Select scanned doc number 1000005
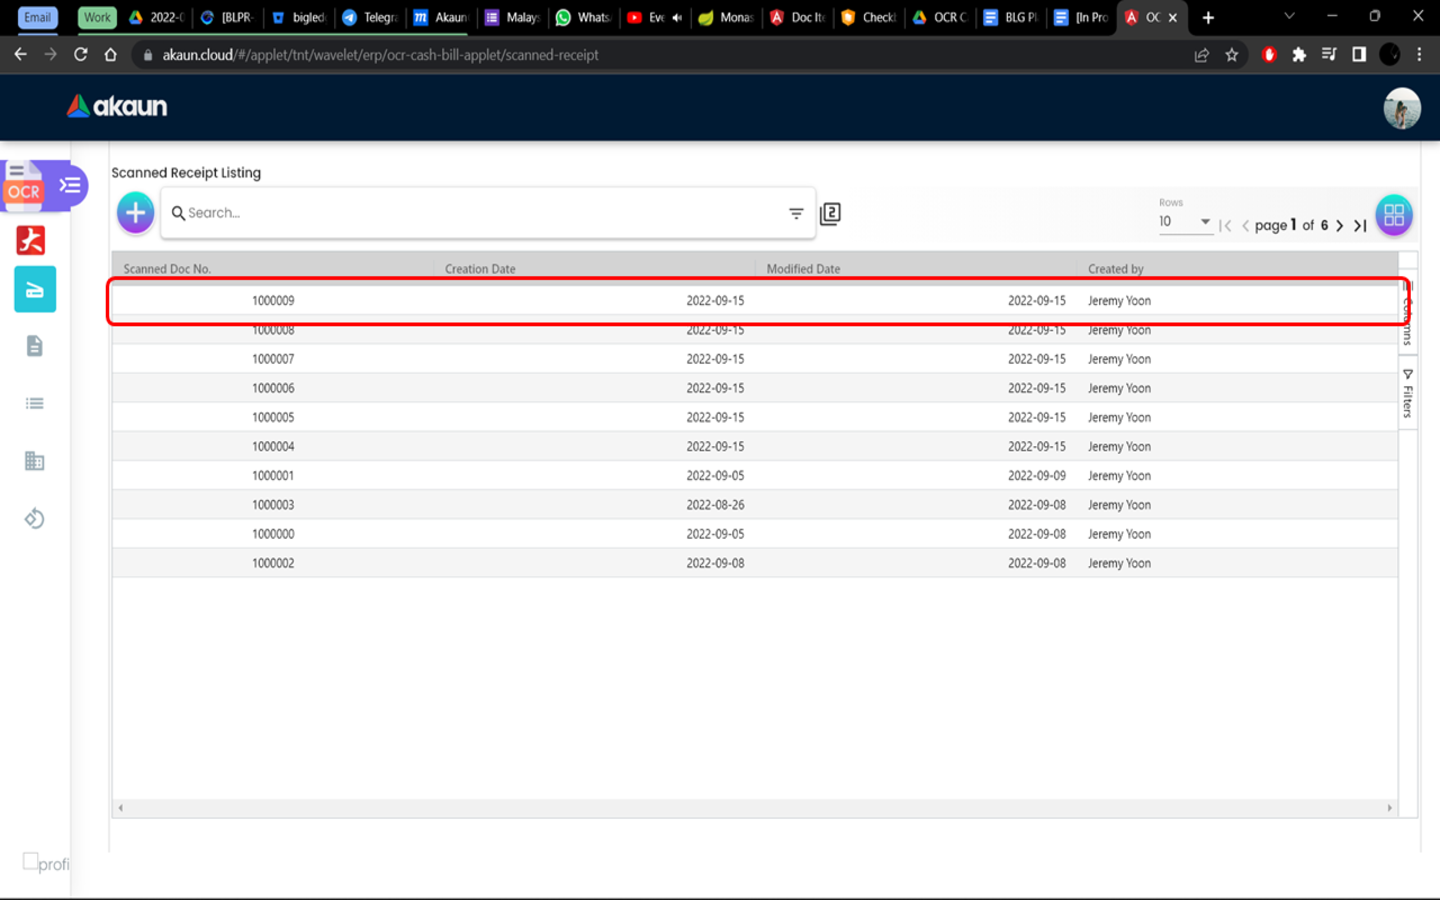1440x900 pixels. pyautogui.click(x=273, y=417)
